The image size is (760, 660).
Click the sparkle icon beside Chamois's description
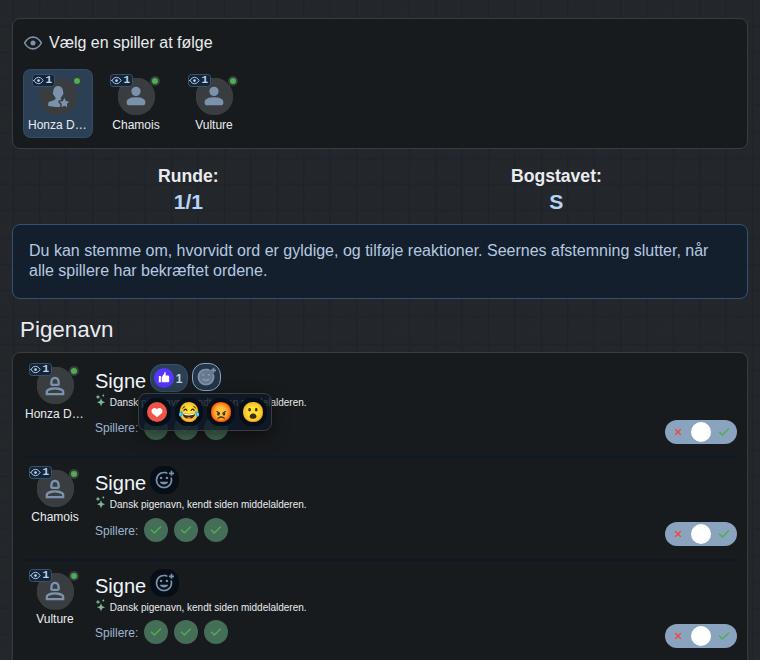tap(100, 503)
